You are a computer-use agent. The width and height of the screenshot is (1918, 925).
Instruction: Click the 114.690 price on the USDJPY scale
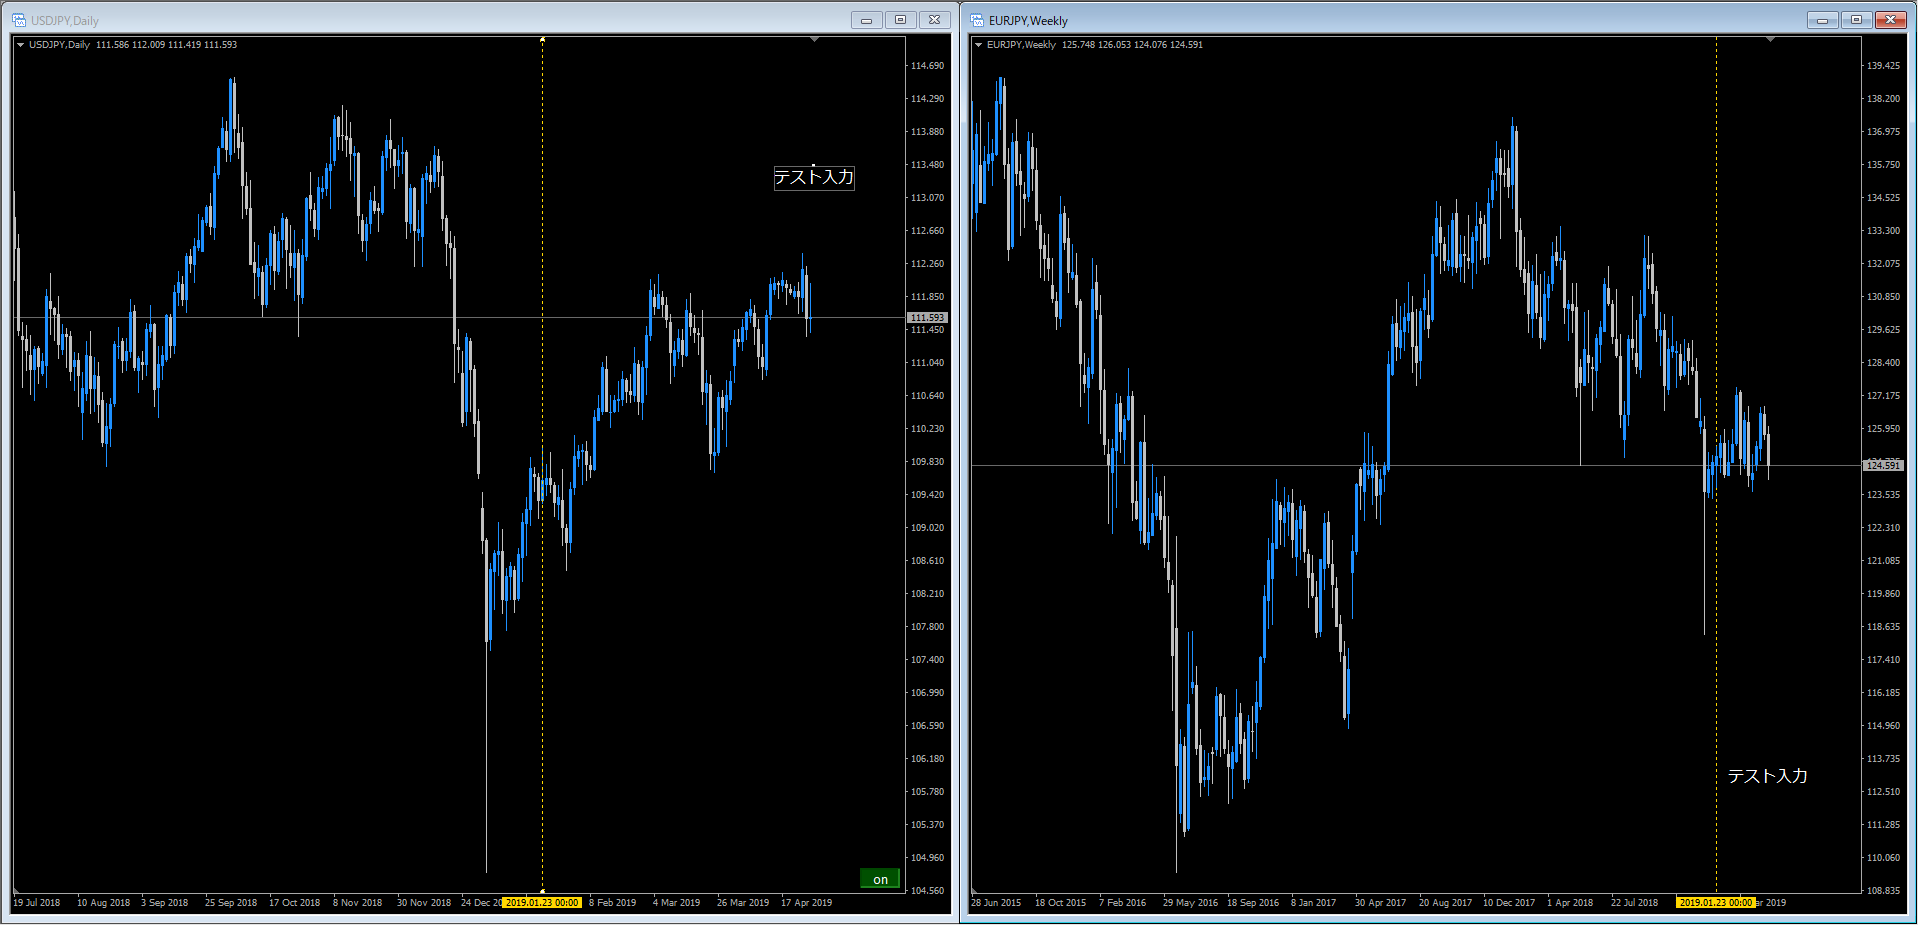tap(927, 66)
